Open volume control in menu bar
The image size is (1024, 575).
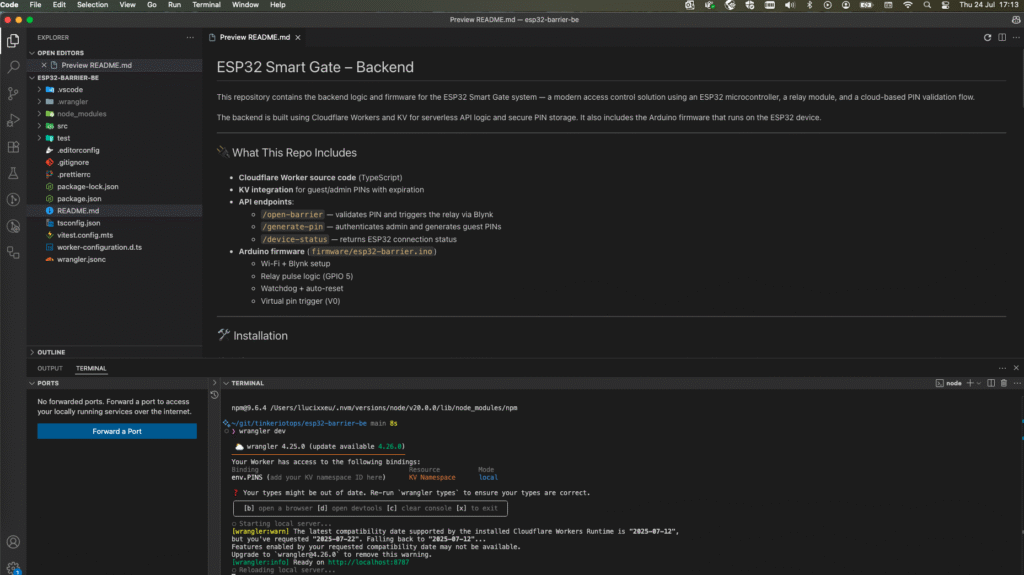pos(790,5)
